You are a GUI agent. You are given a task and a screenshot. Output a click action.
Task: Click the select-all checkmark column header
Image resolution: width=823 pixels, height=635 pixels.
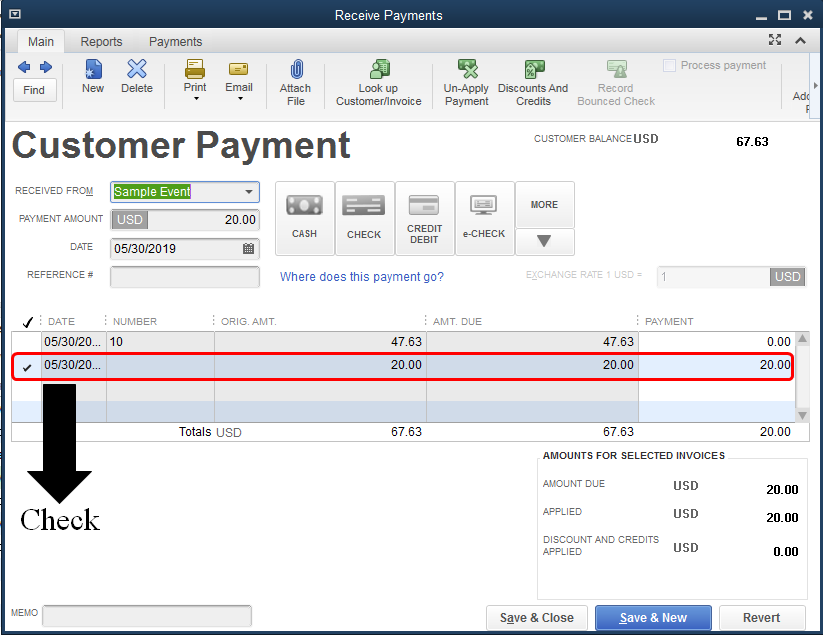click(x=28, y=322)
